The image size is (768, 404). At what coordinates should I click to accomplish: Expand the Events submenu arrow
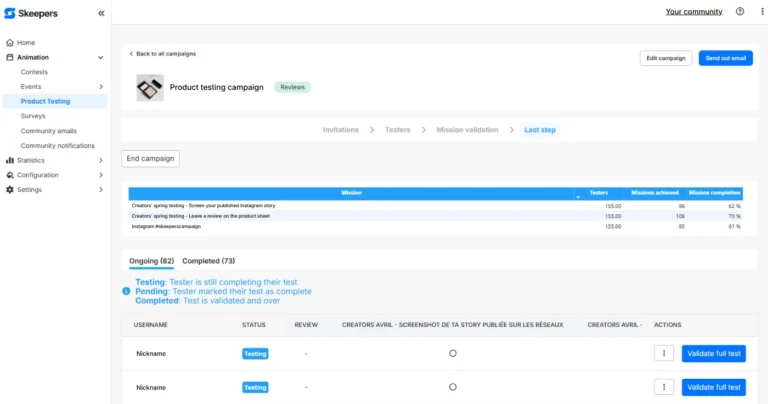(x=101, y=87)
